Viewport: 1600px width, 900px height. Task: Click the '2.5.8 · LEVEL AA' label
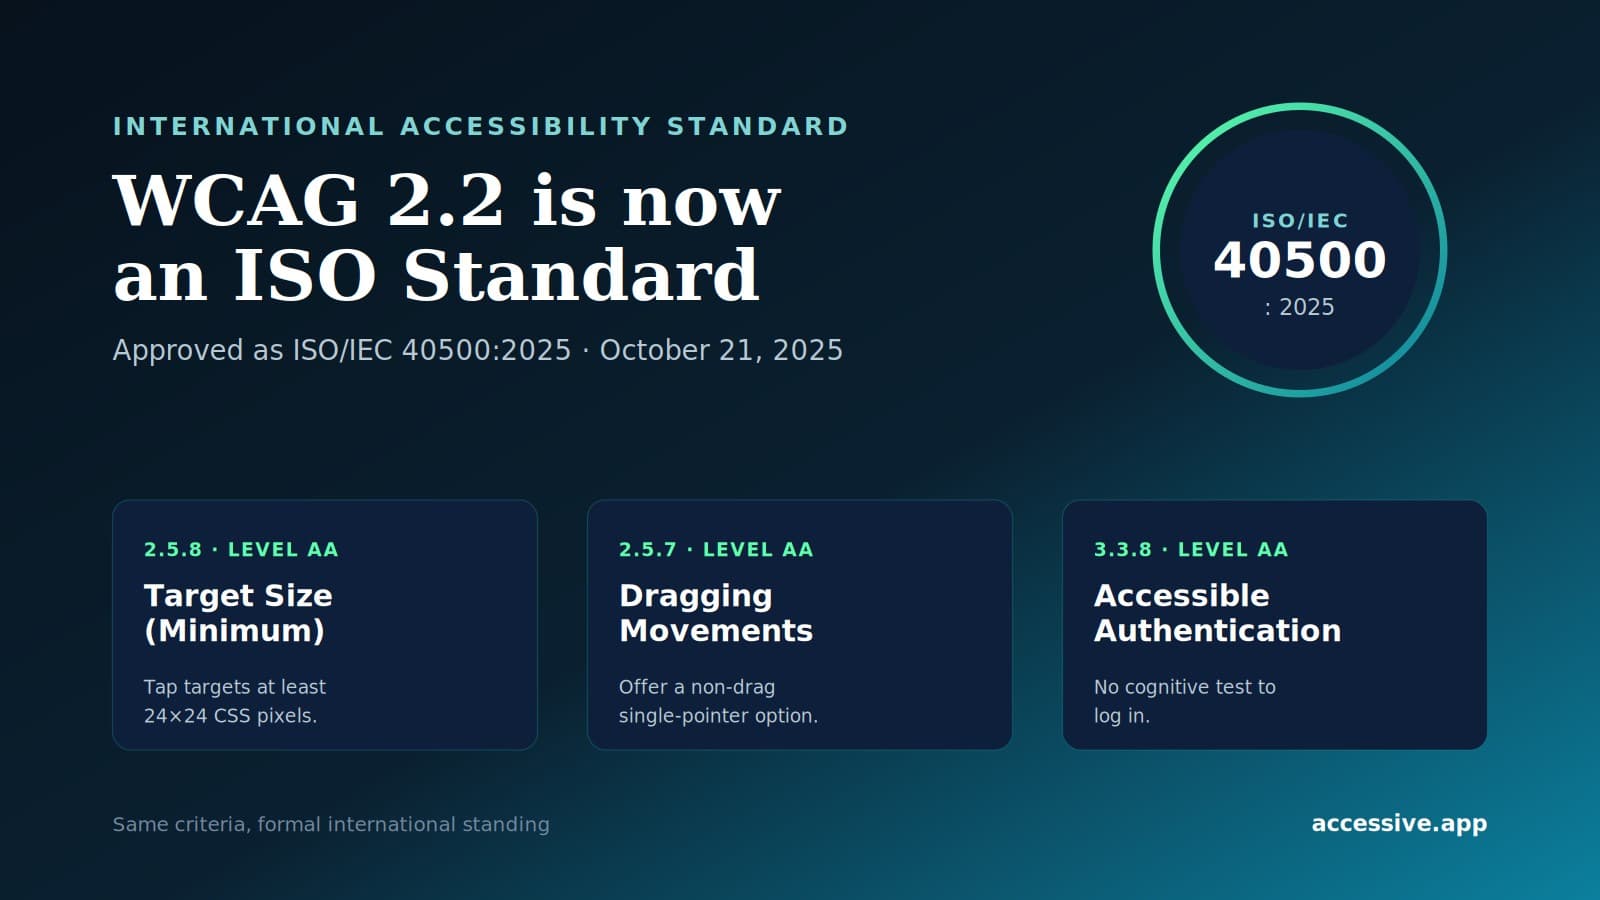(241, 549)
